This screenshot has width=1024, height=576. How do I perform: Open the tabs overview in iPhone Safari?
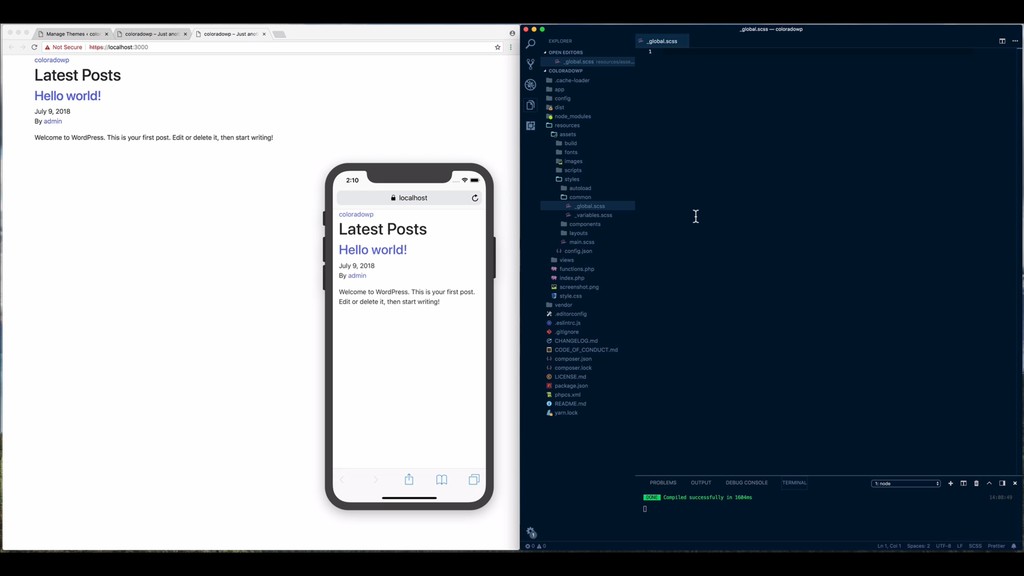(474, 479)
